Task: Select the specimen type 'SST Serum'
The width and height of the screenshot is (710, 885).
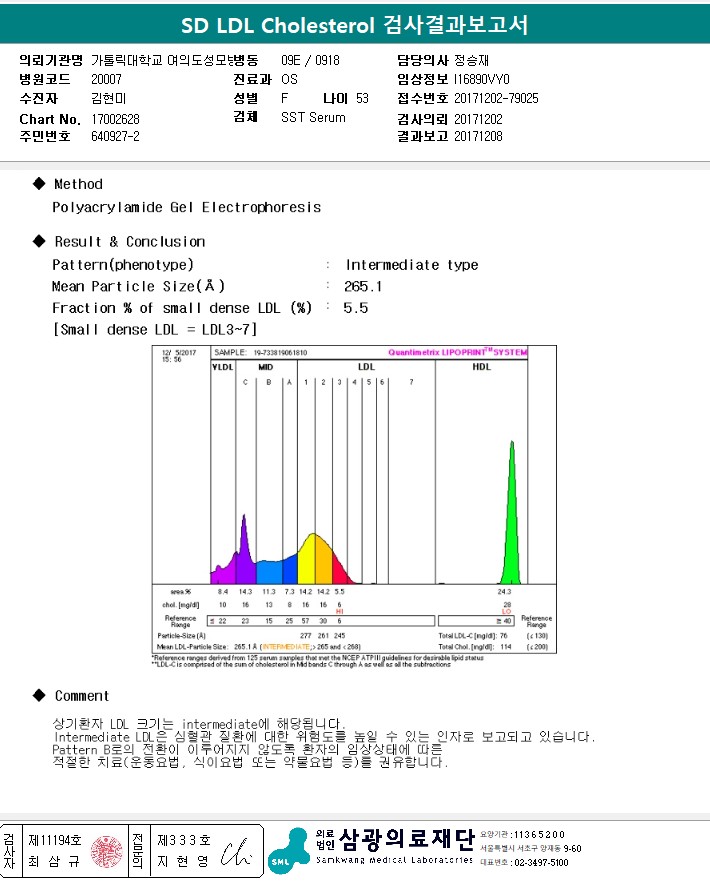Action: point(313,117)
